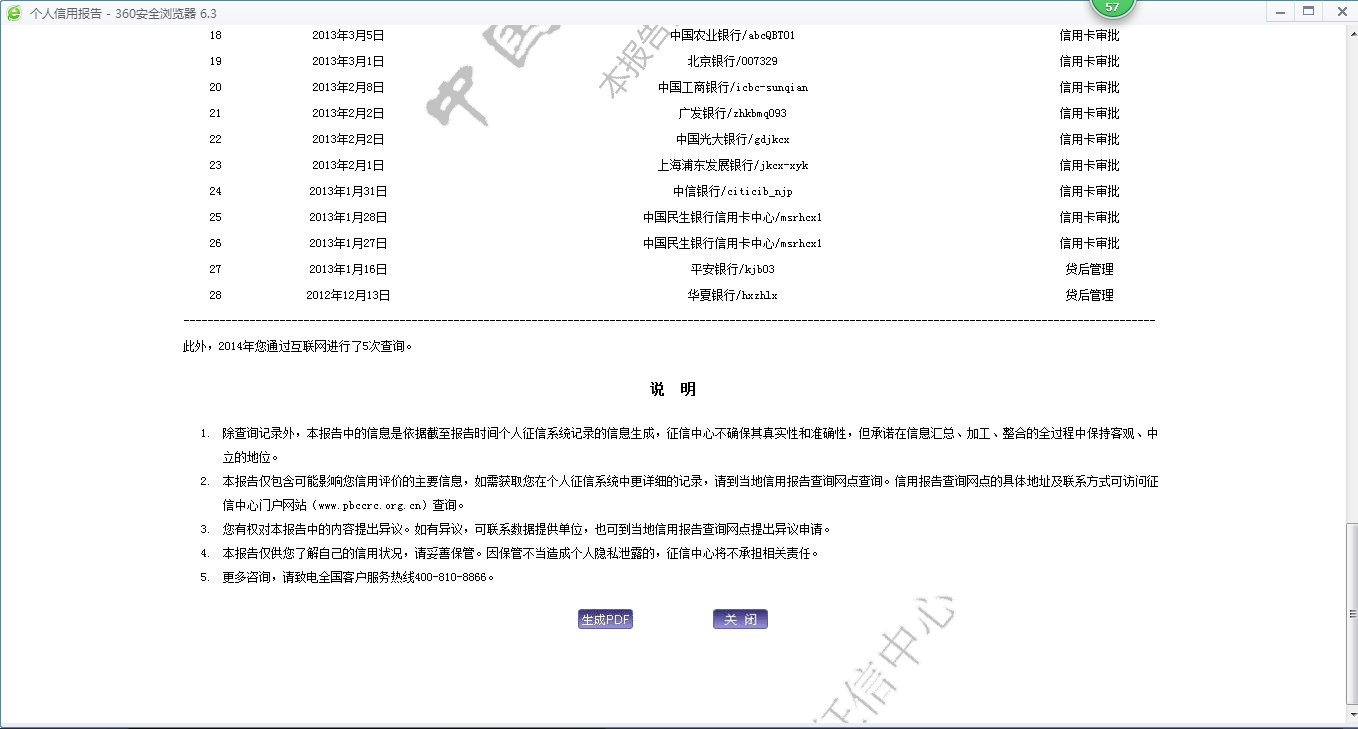Viewport: 1358px width, 729px height.
Task: Click the query date 2013年1月27日
Action: coord(348,243)
